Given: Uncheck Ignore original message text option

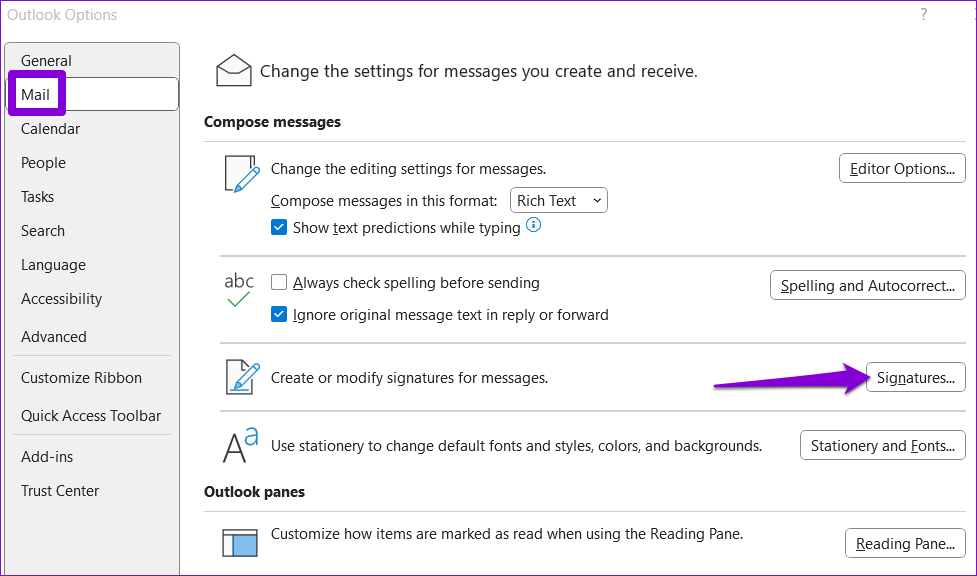Looking at the screenshot, I should (280, 315).
